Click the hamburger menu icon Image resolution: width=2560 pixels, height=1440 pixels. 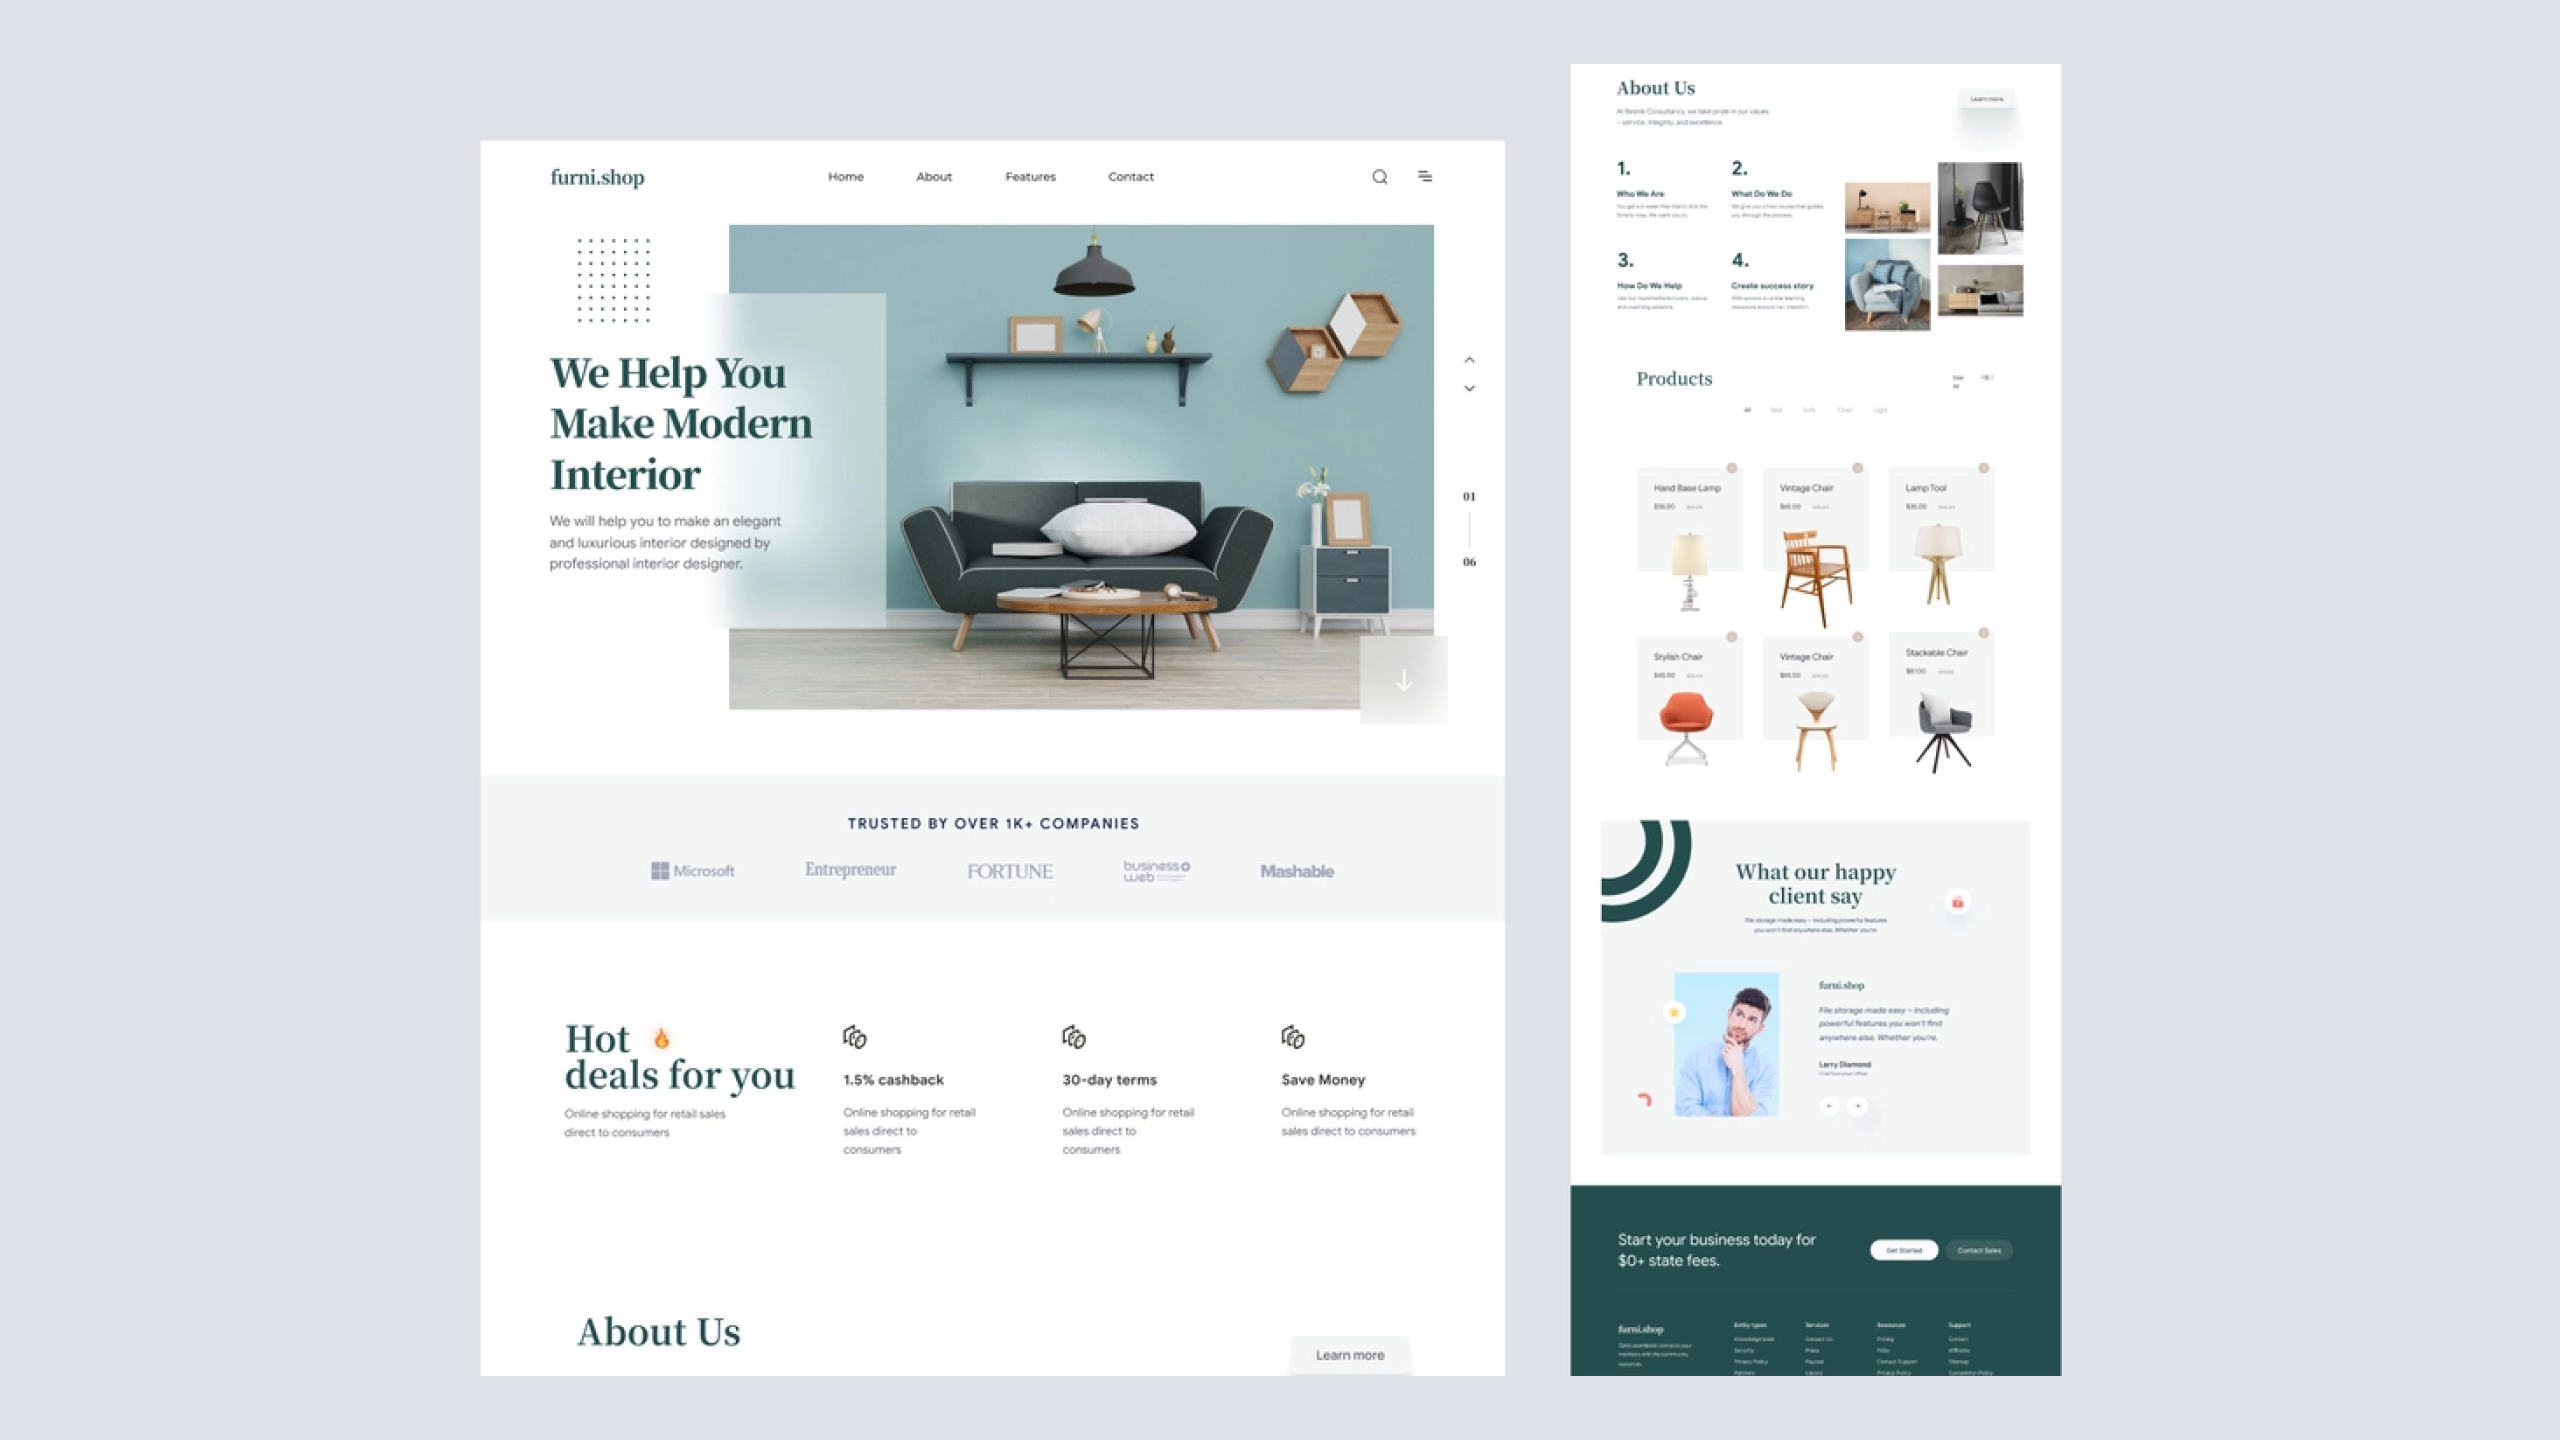click(1426, 176)
